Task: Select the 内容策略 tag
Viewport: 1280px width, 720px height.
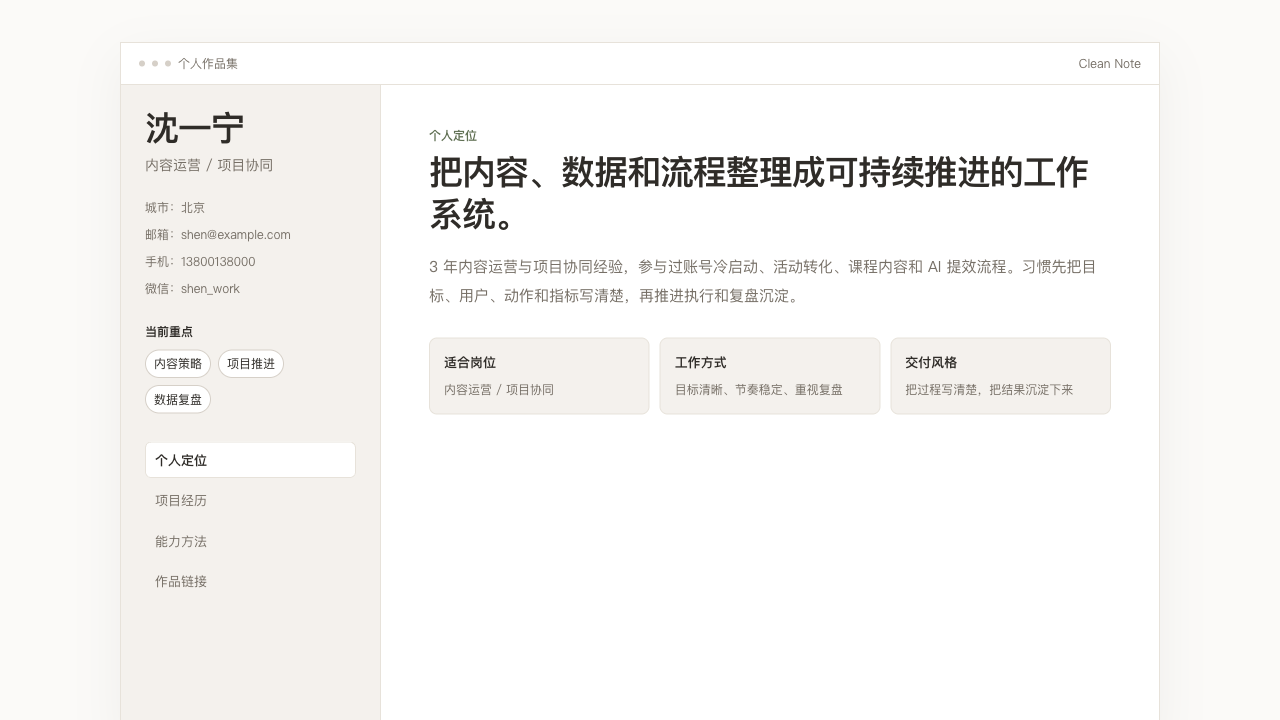Action: pyautogui.click(x=178, y=364)
